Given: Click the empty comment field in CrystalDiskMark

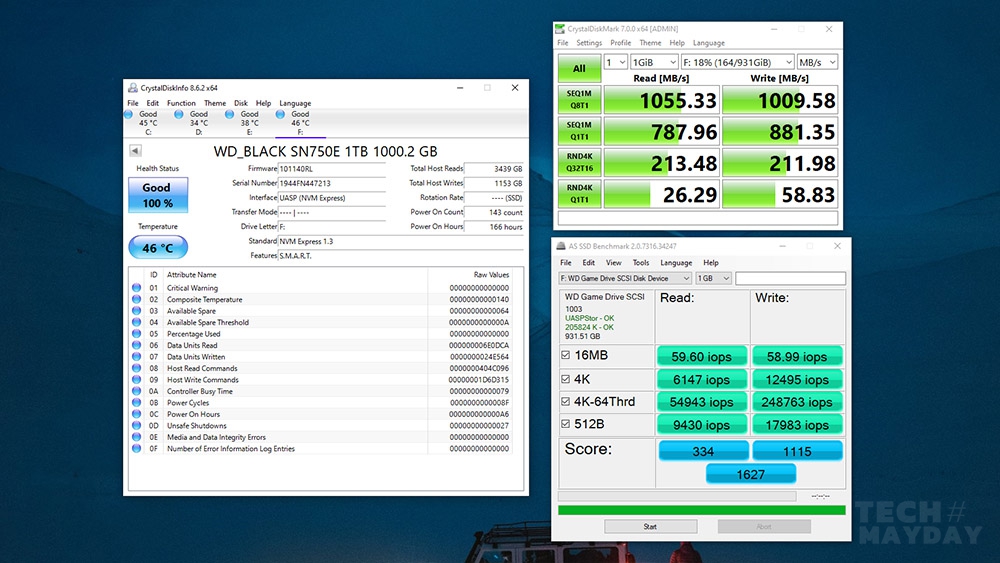Looking at the screenshot, I should click(x=698, y=218).
